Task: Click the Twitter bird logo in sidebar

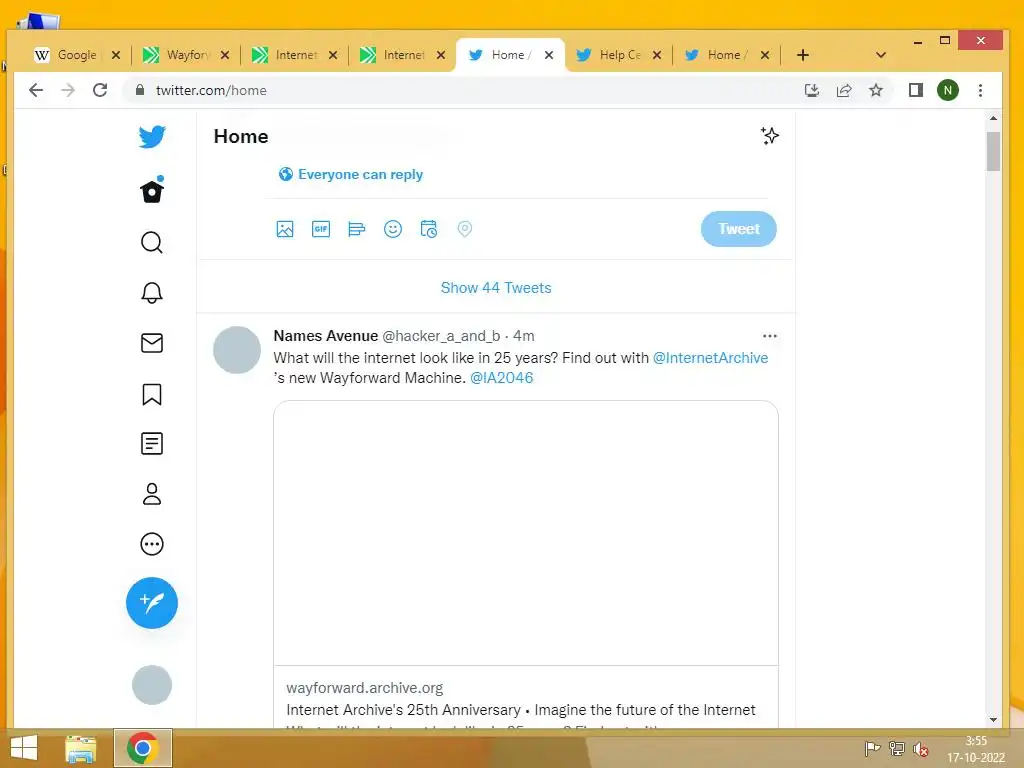Action: pos(152,136)
